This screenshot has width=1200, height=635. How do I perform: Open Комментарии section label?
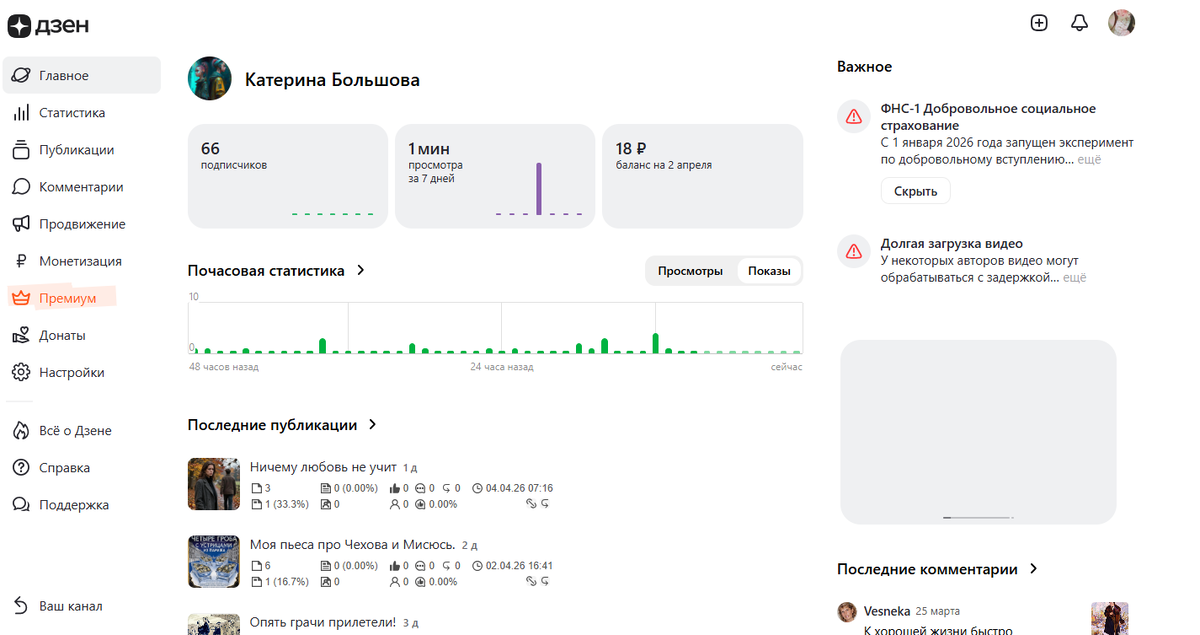81,187
